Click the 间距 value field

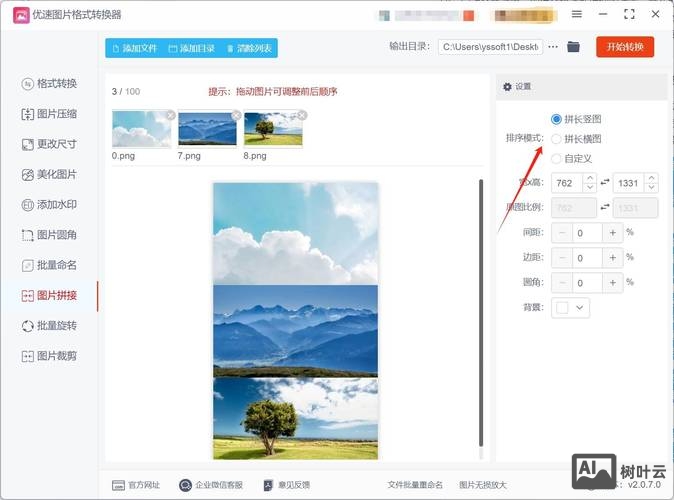click(587, 233)
